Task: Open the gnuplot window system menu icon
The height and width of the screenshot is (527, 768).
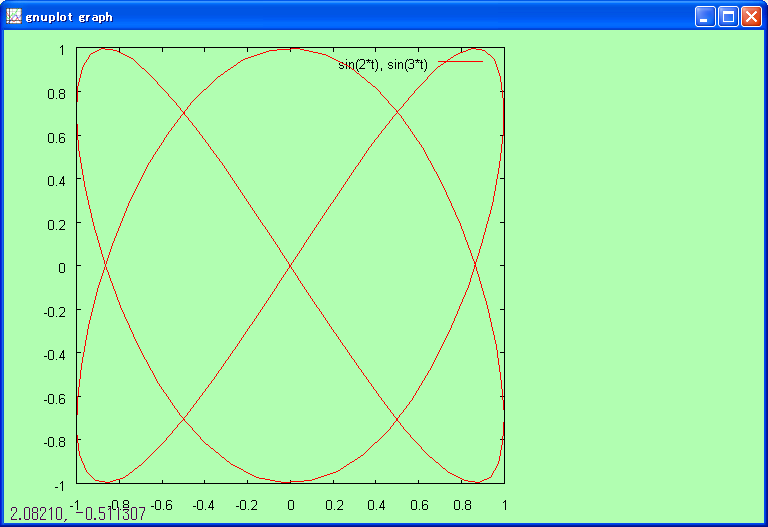Action: [13, 17]
